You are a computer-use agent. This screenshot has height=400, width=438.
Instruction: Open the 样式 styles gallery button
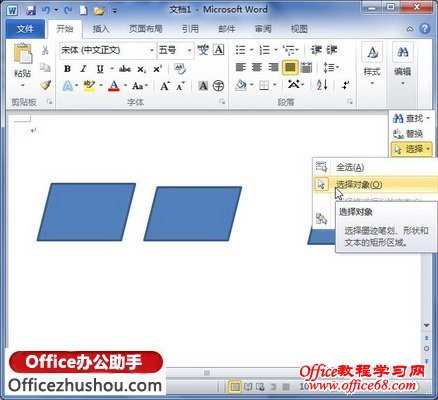[x=372, y=65]
